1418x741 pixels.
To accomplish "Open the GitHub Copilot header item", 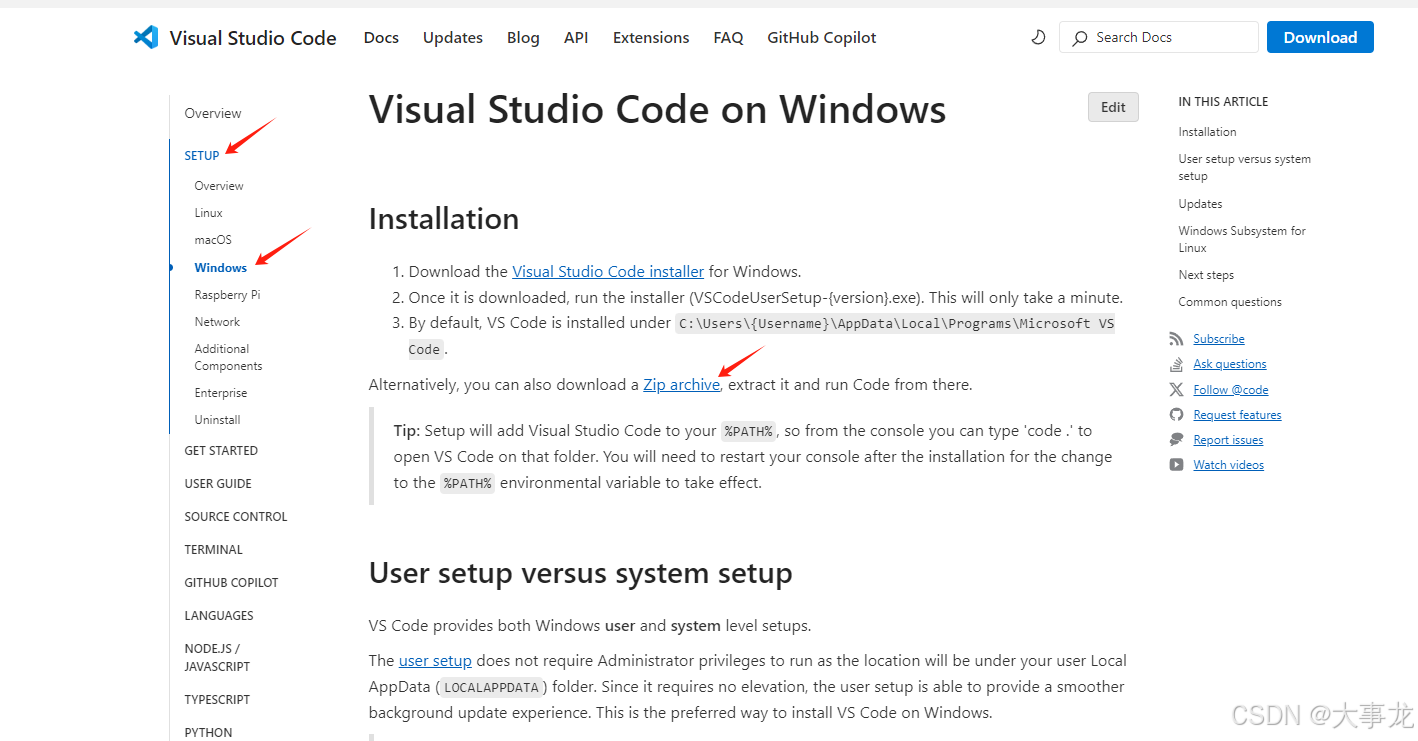I will (822, 38).
